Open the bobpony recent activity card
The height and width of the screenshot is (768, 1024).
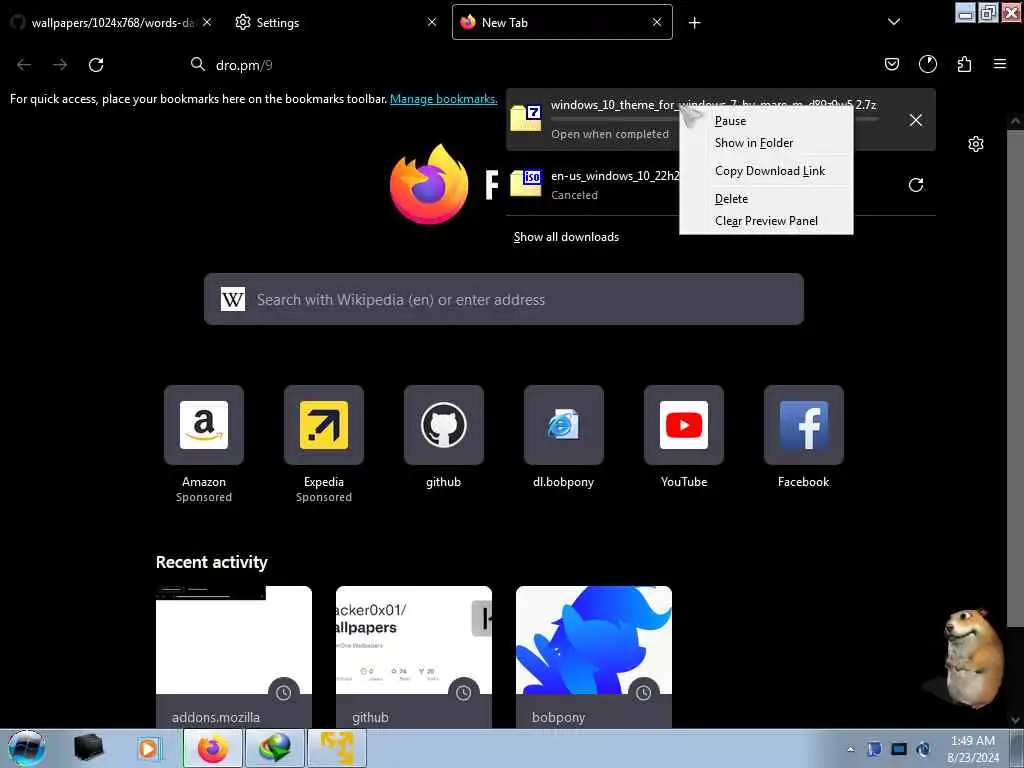click(594, 656)
